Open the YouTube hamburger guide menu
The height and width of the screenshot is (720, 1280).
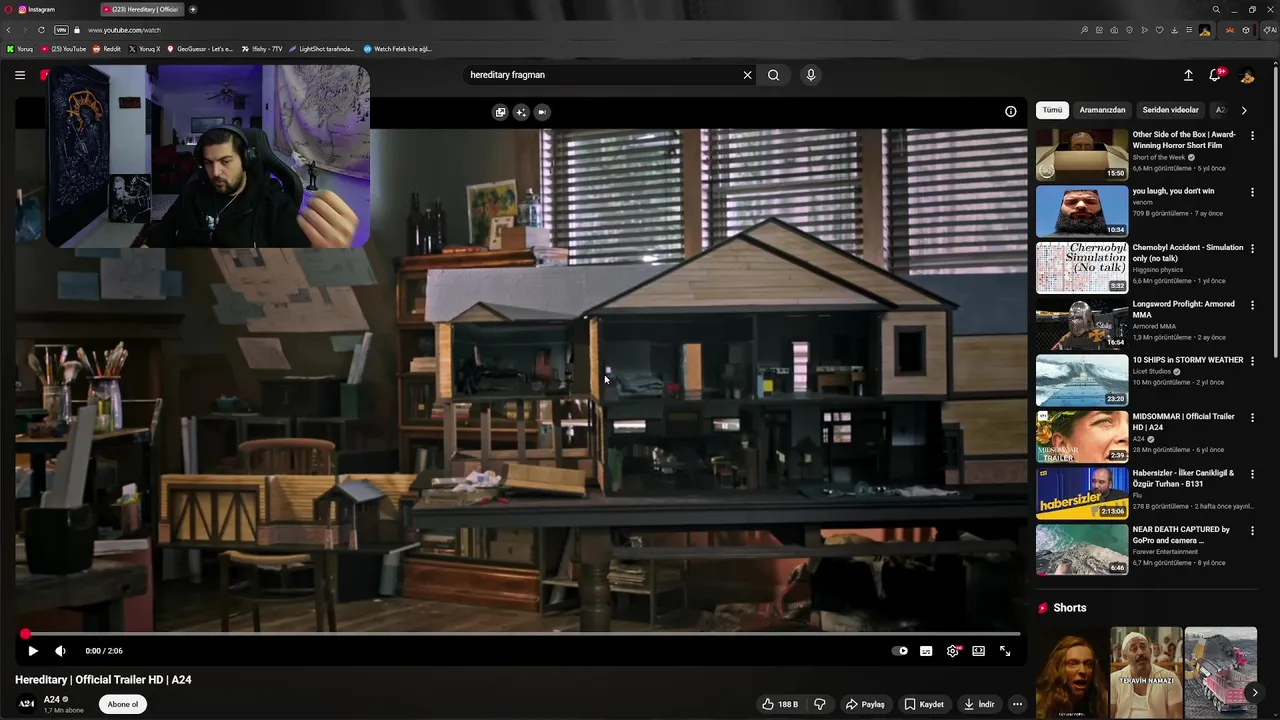(20, 75)
